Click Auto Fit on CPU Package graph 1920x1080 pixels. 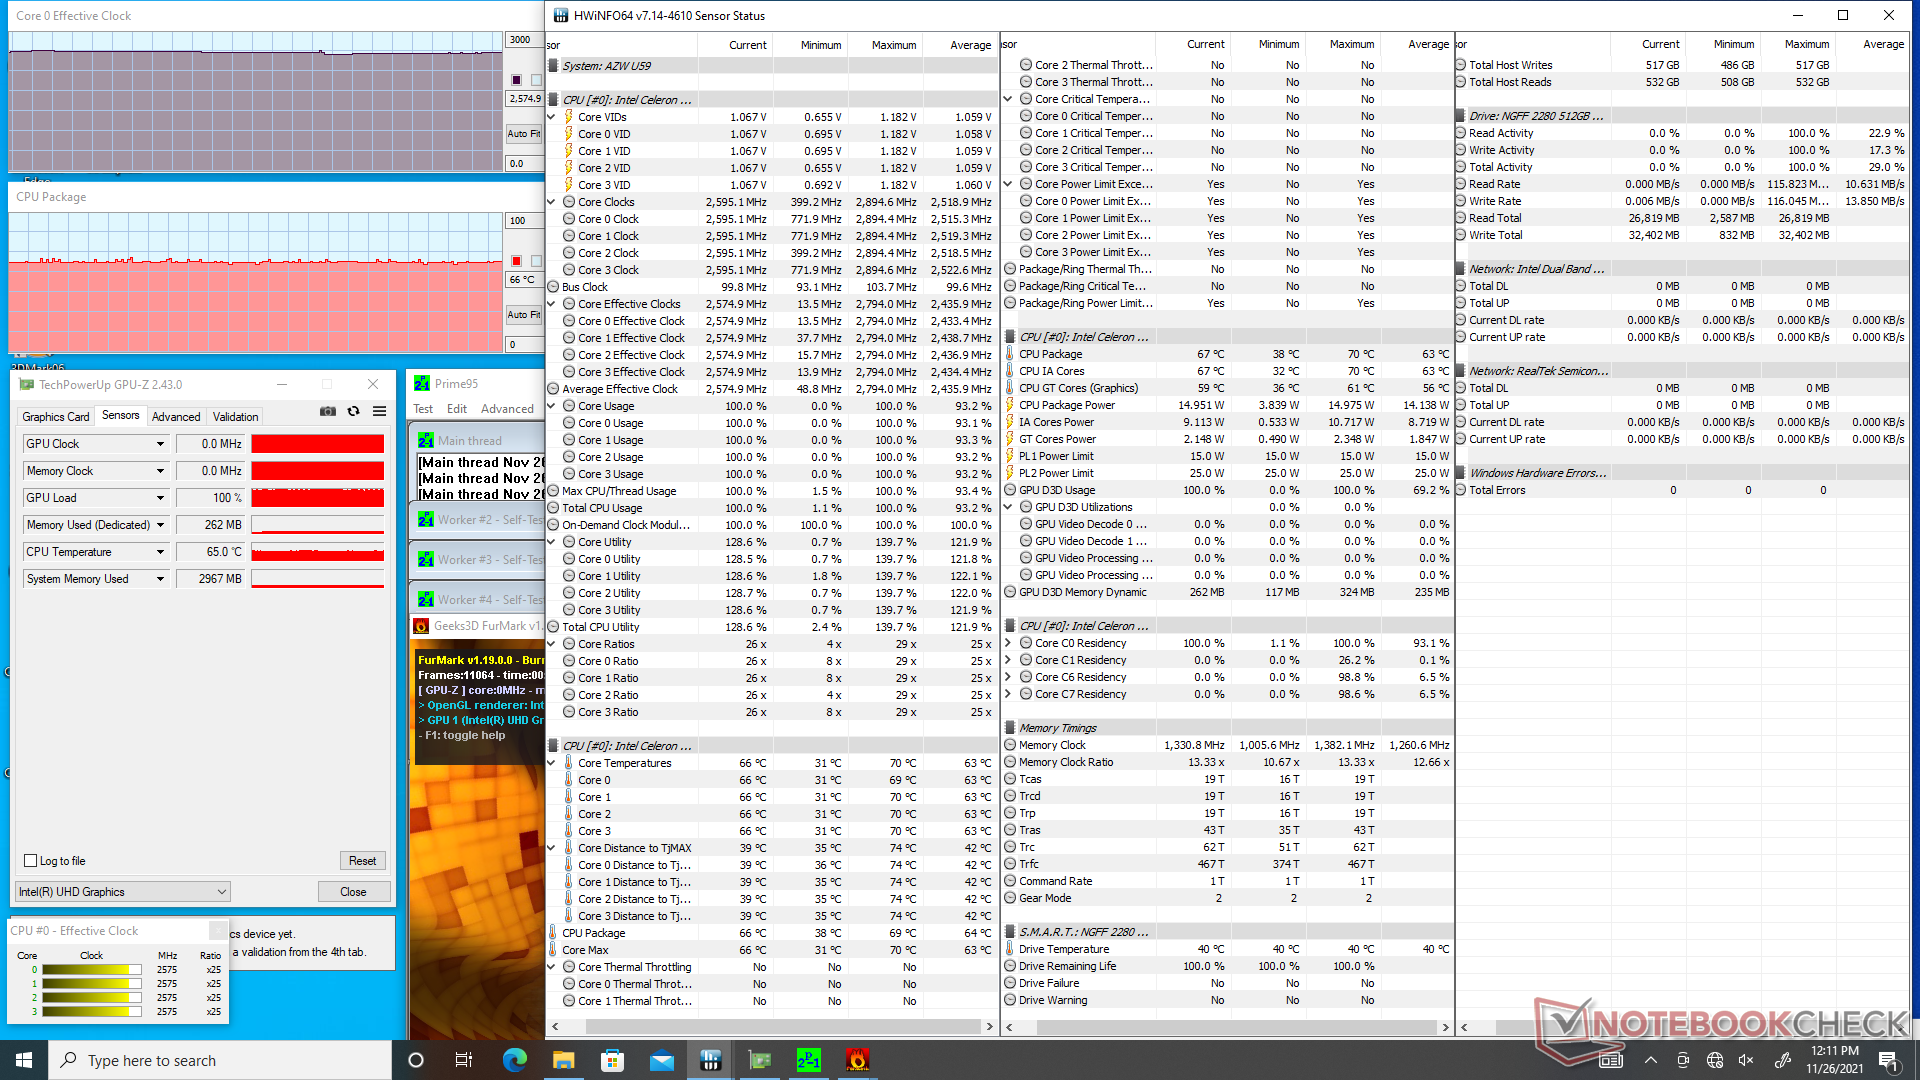click(x=523, y=315)
